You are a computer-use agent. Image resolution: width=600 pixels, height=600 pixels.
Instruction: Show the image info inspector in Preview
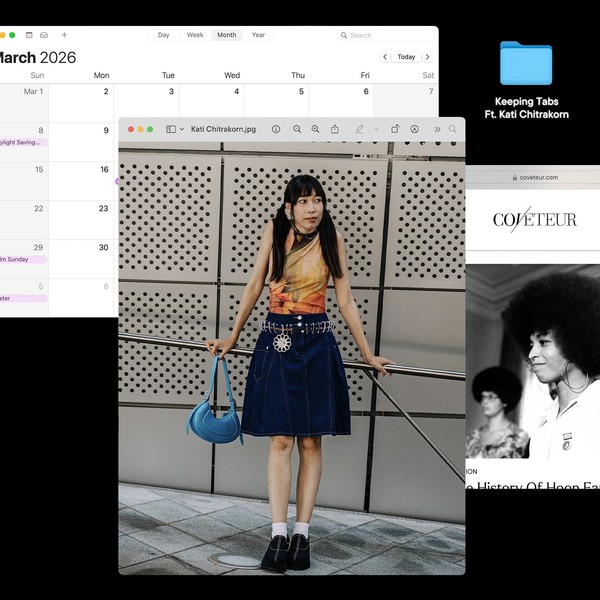276,129
